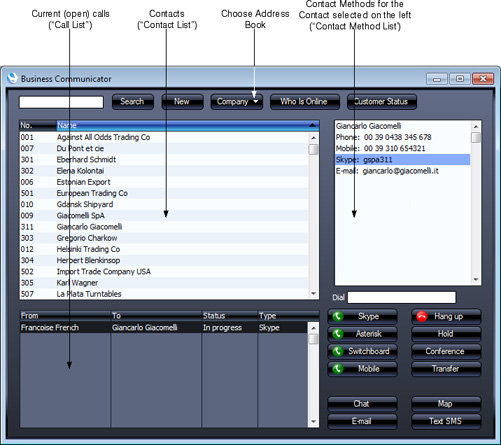This screenshot has width=501, height=445.
Task: Select the Giancarlo Giacomelli contact row
Action: click(164, 227)
